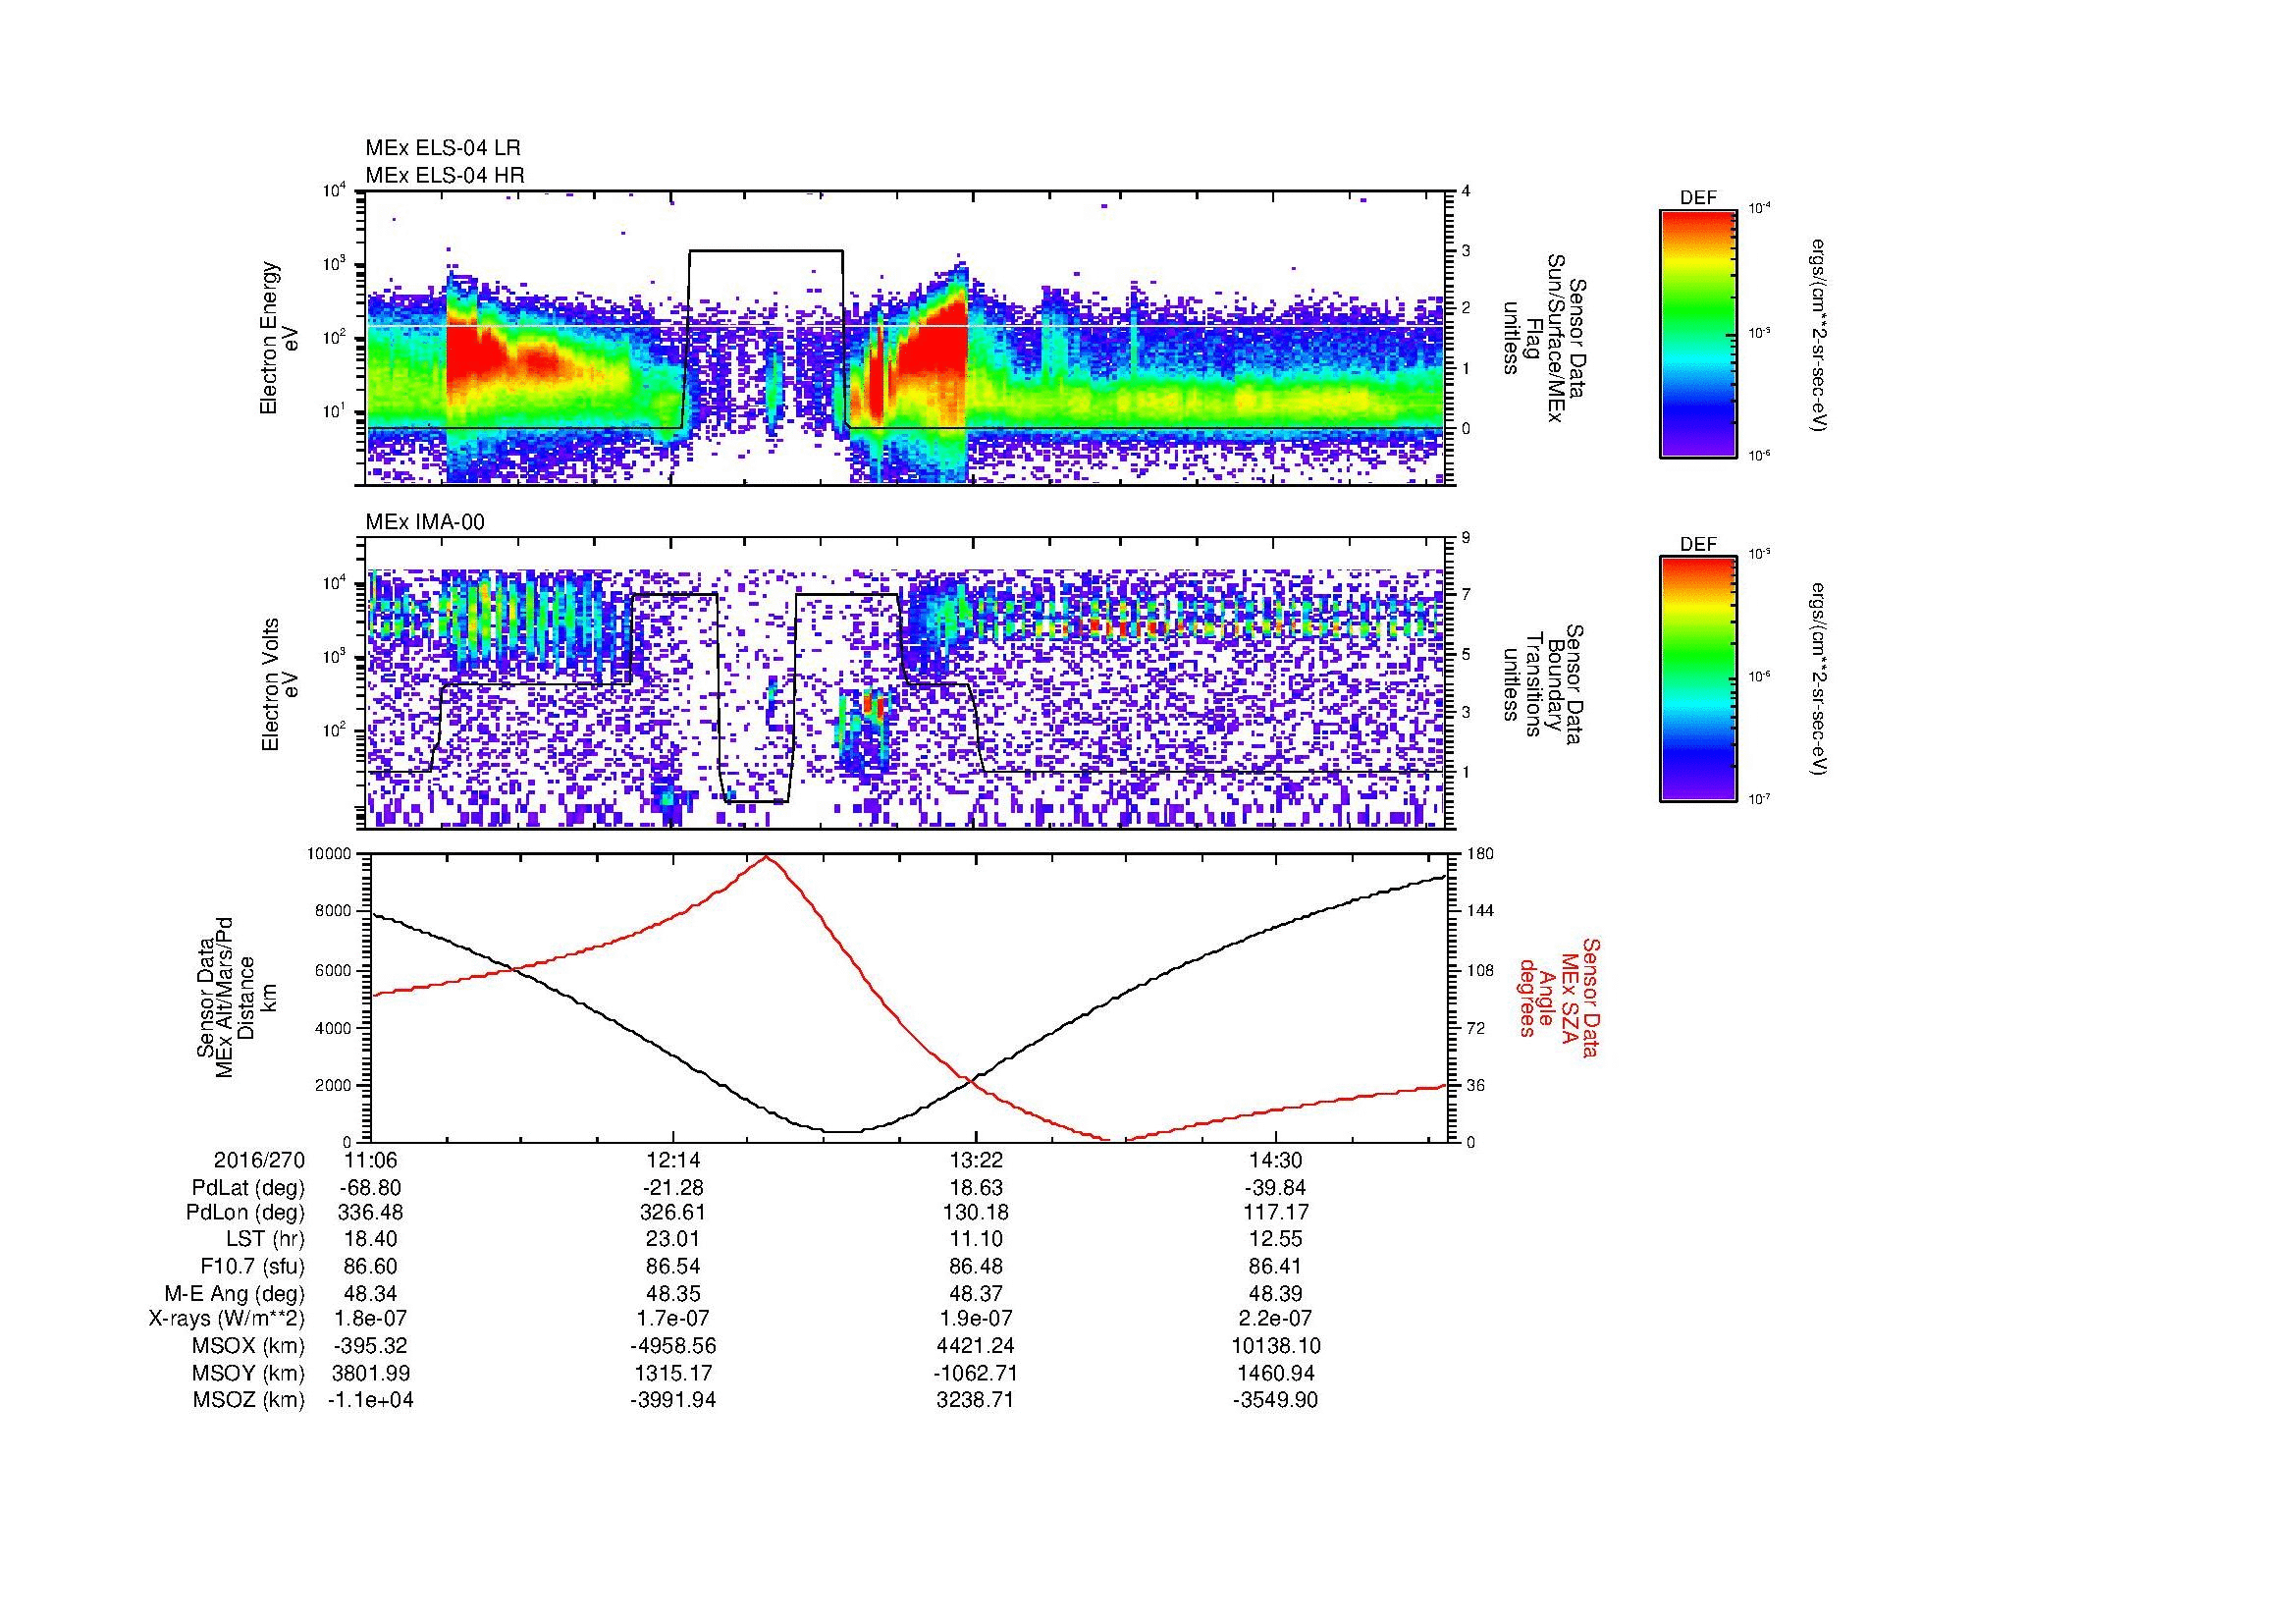Click the 'LST (hr)' row label
This screenshot has width=2296, height=1623.
click(265, 1239)
